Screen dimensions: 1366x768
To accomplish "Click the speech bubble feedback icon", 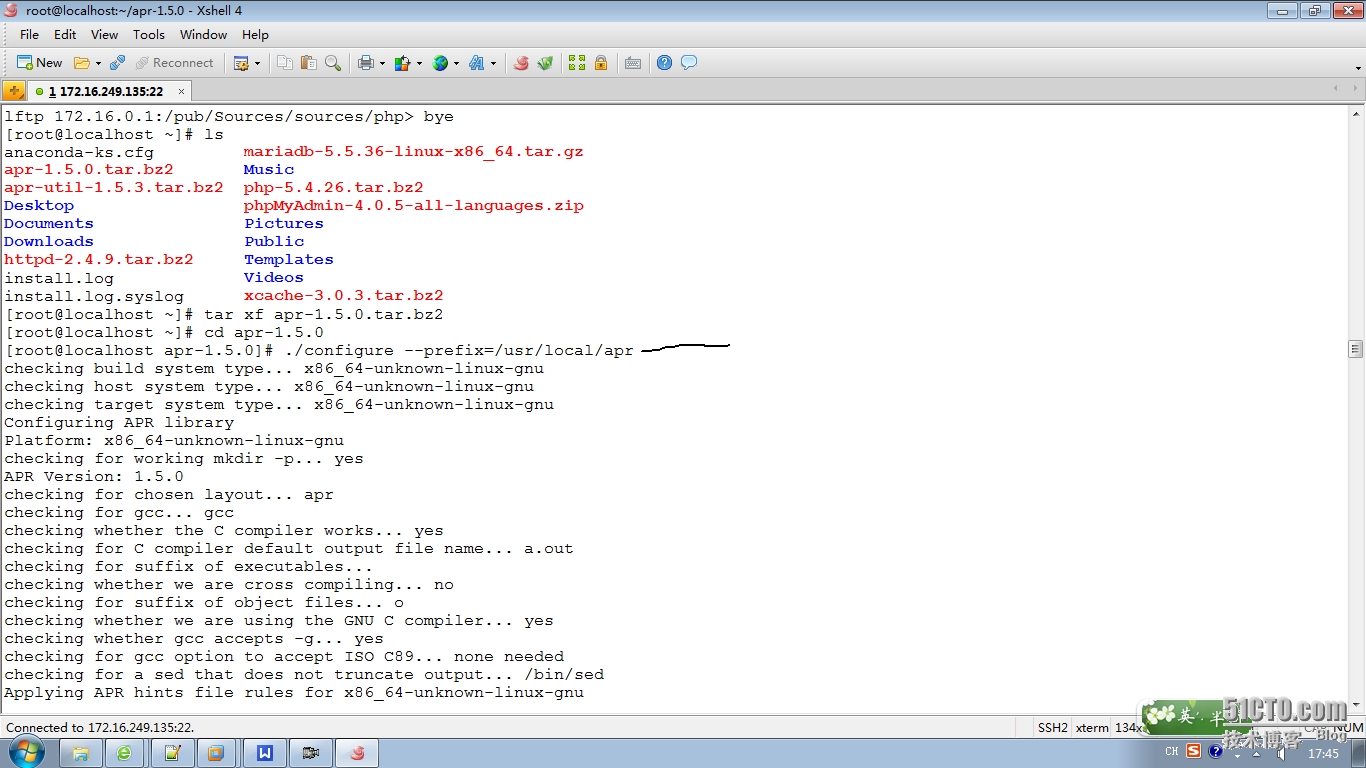I will coord(689,63).
